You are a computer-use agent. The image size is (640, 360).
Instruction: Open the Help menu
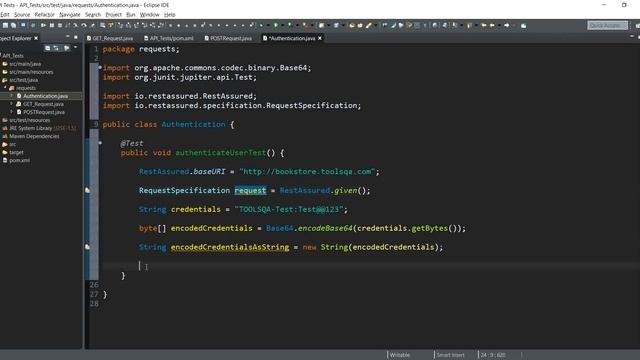coord(169,15)
